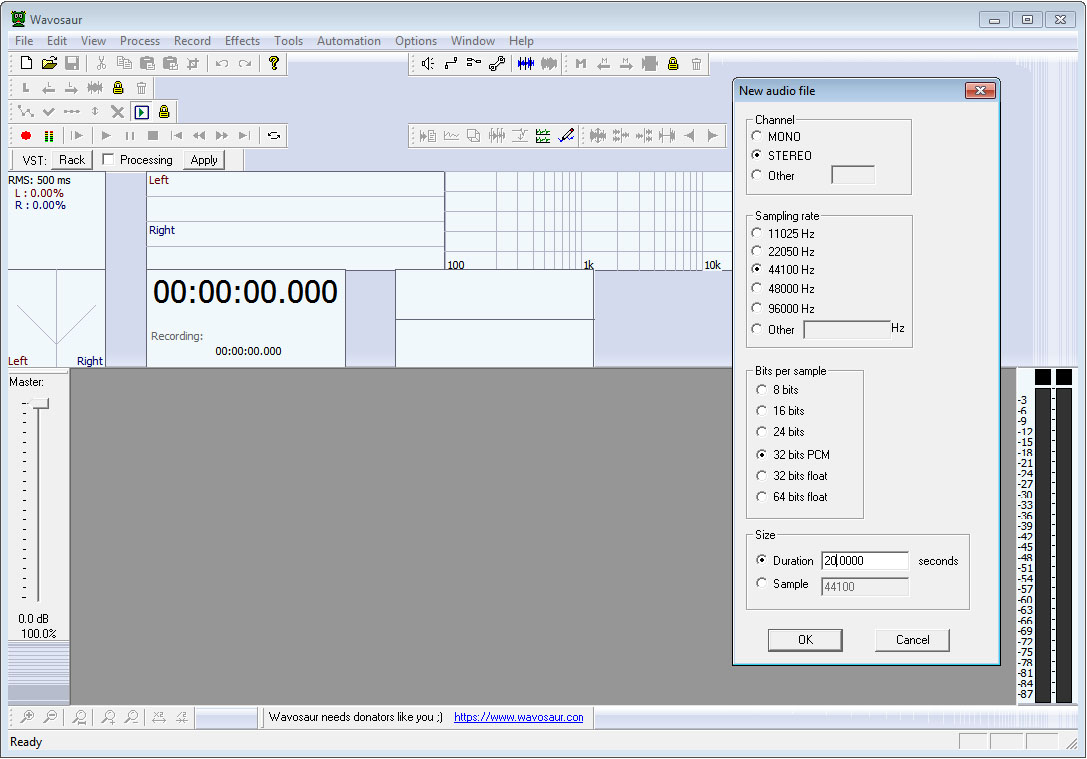Click the red Record button
Viewport: 1087px width, 759px height.
click(x=26, y=135)
